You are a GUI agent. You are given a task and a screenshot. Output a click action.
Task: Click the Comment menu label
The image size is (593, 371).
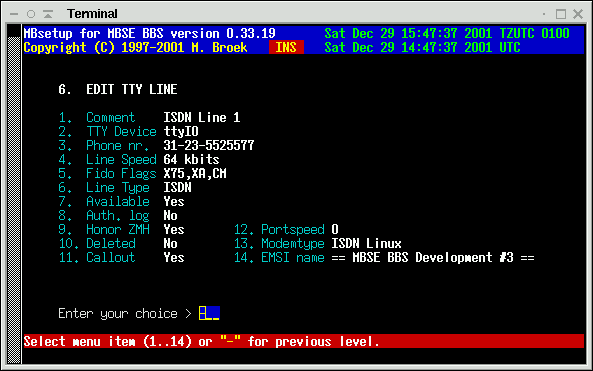pos(110,117)
